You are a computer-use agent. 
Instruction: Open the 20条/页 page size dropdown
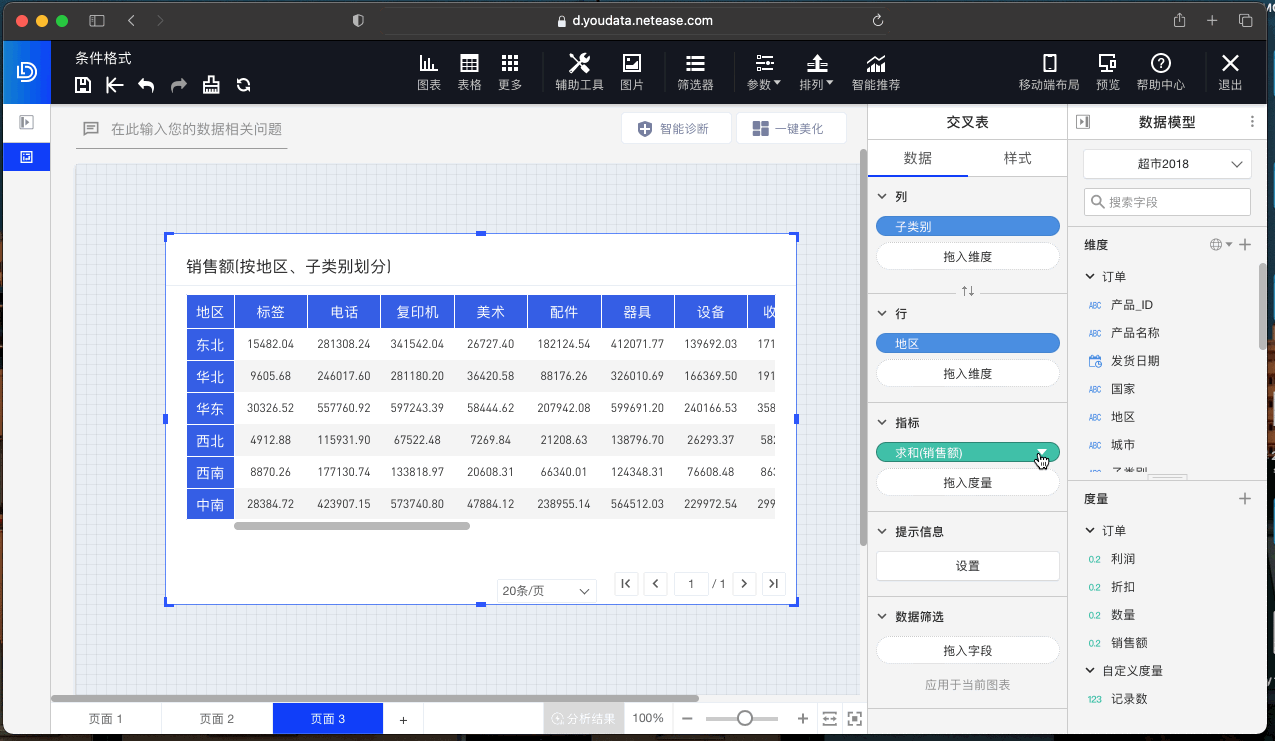[x=546, y=591]
